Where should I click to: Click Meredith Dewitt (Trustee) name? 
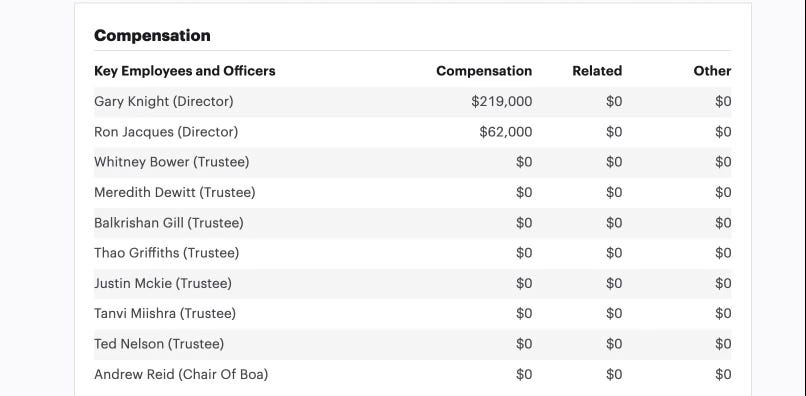click(x=174, y=192)
